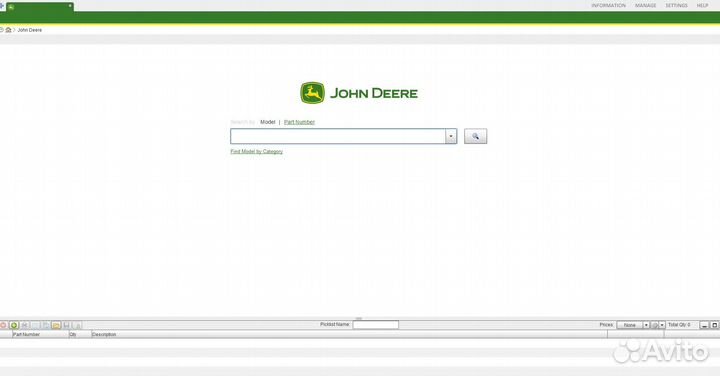Open the MANAGE menu
This screenshot has height=376, width=720.
coord(646,6)
